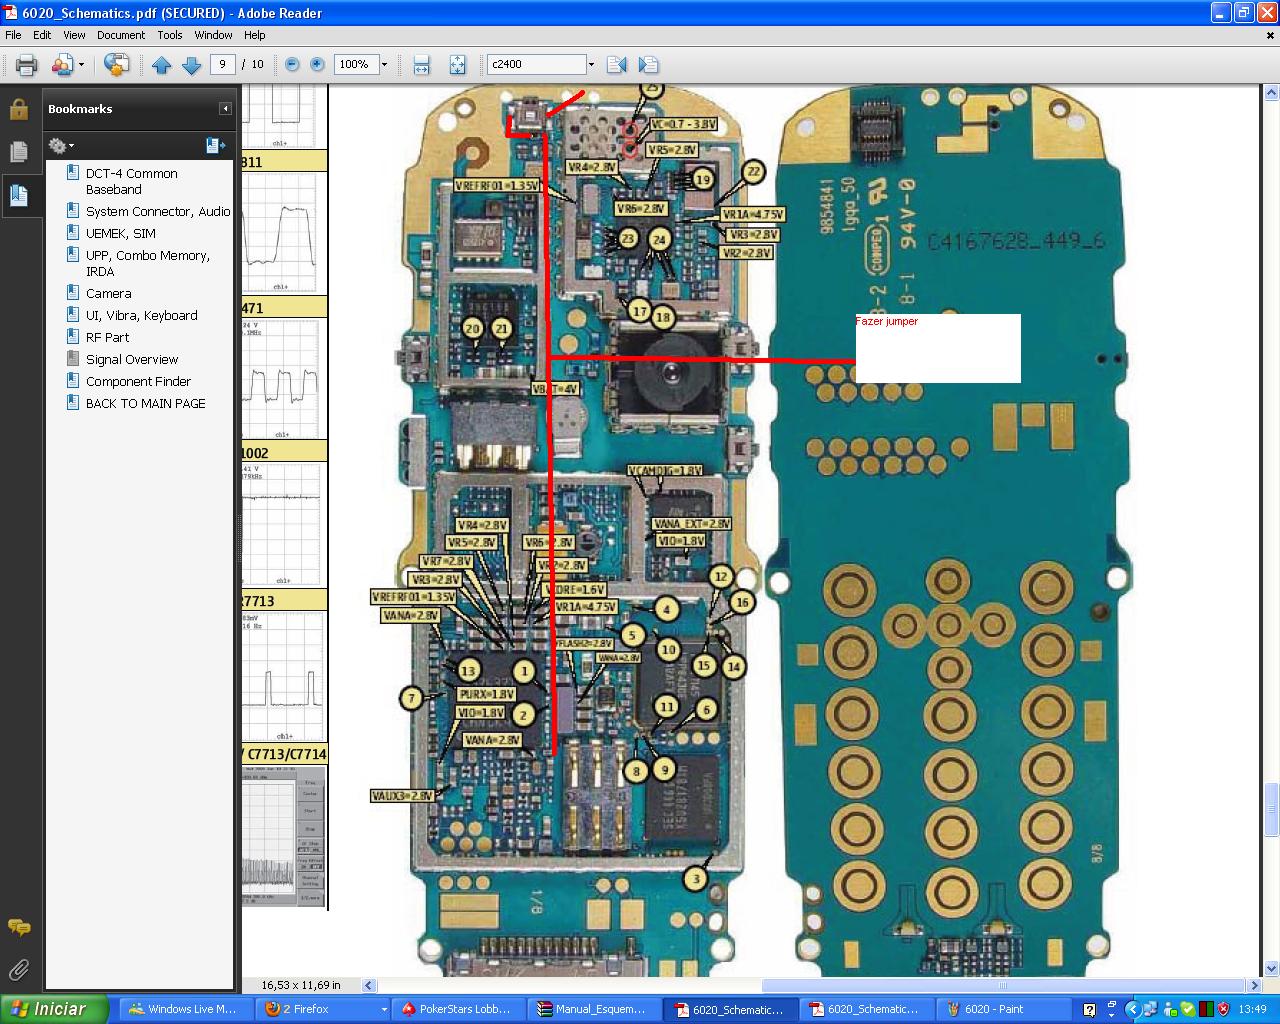Go to next page with down arrow
Image resolution: width=1280 pixels, height=1024 pixels.
coord(191,65)
